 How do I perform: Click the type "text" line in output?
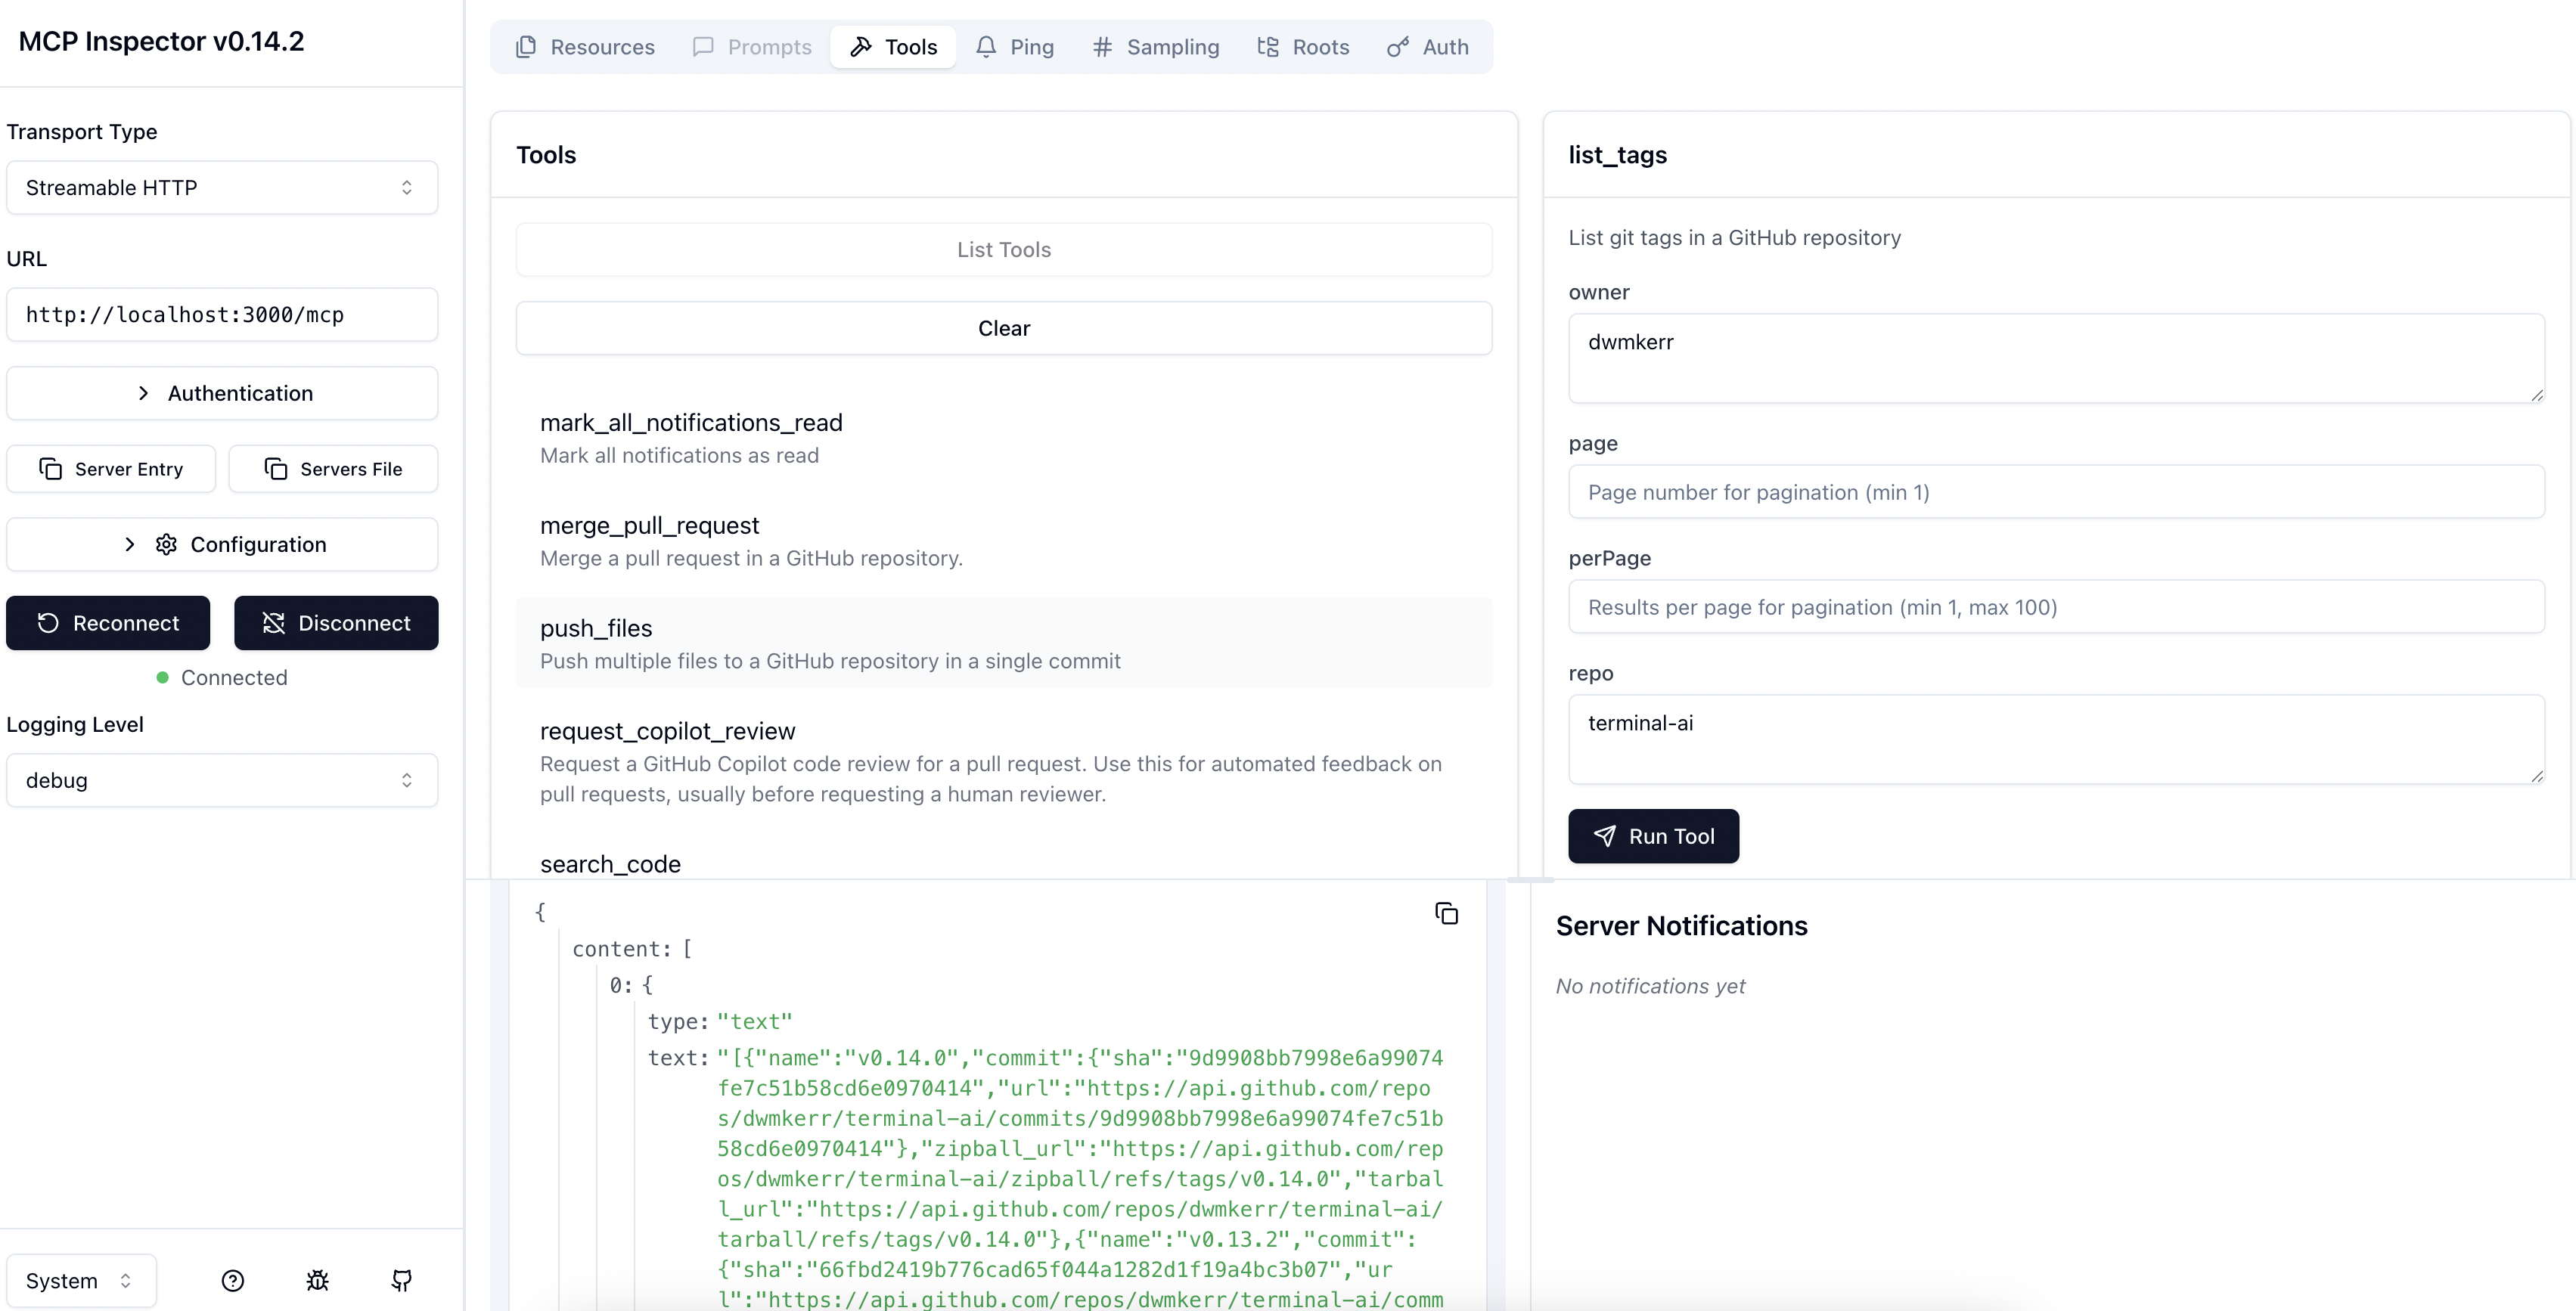pos(719,1021)
